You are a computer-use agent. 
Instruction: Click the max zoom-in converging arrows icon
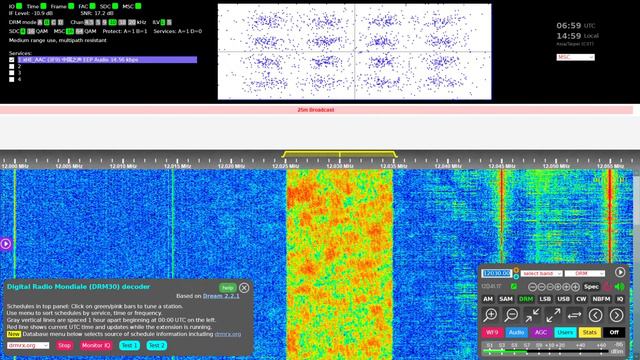pyautogui.click(x=532, y=315)
